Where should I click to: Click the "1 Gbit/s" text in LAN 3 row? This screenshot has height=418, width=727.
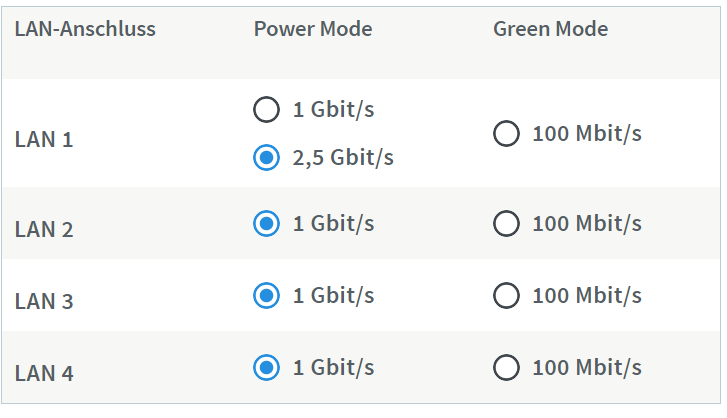click(333, 295)
